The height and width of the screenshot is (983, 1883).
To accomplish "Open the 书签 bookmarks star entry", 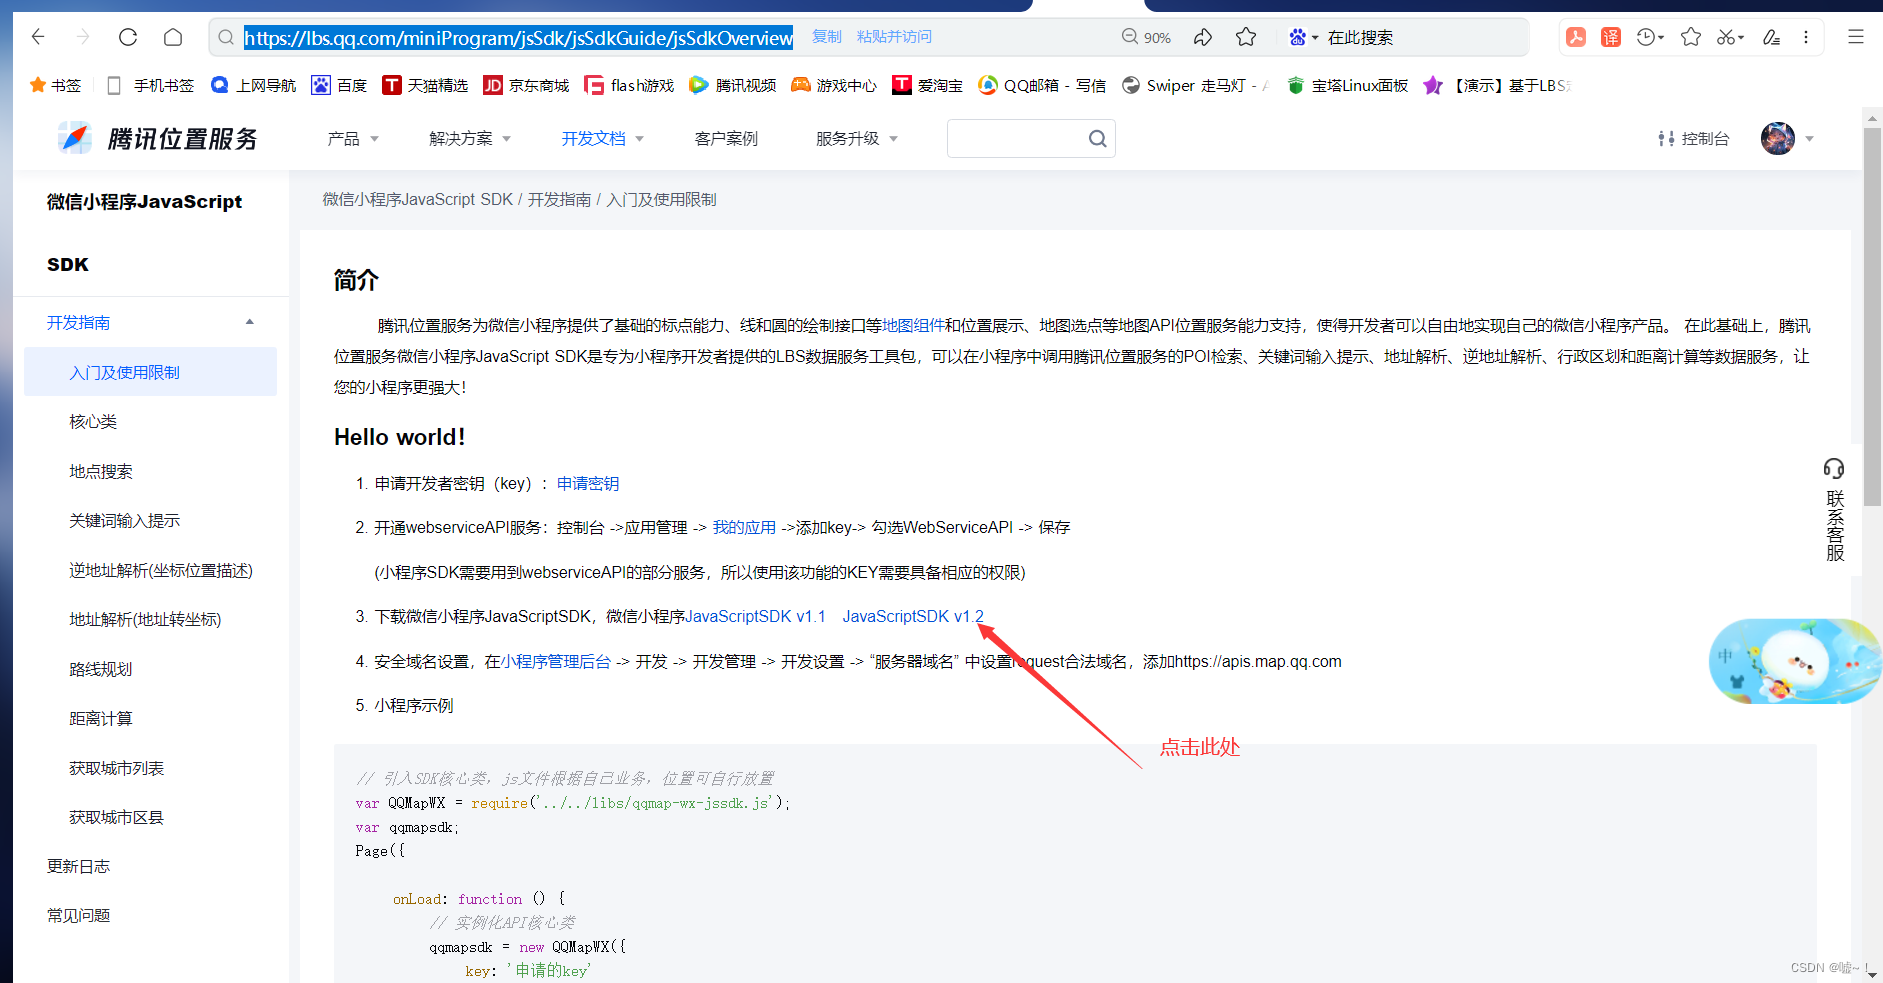I will 56,85.
